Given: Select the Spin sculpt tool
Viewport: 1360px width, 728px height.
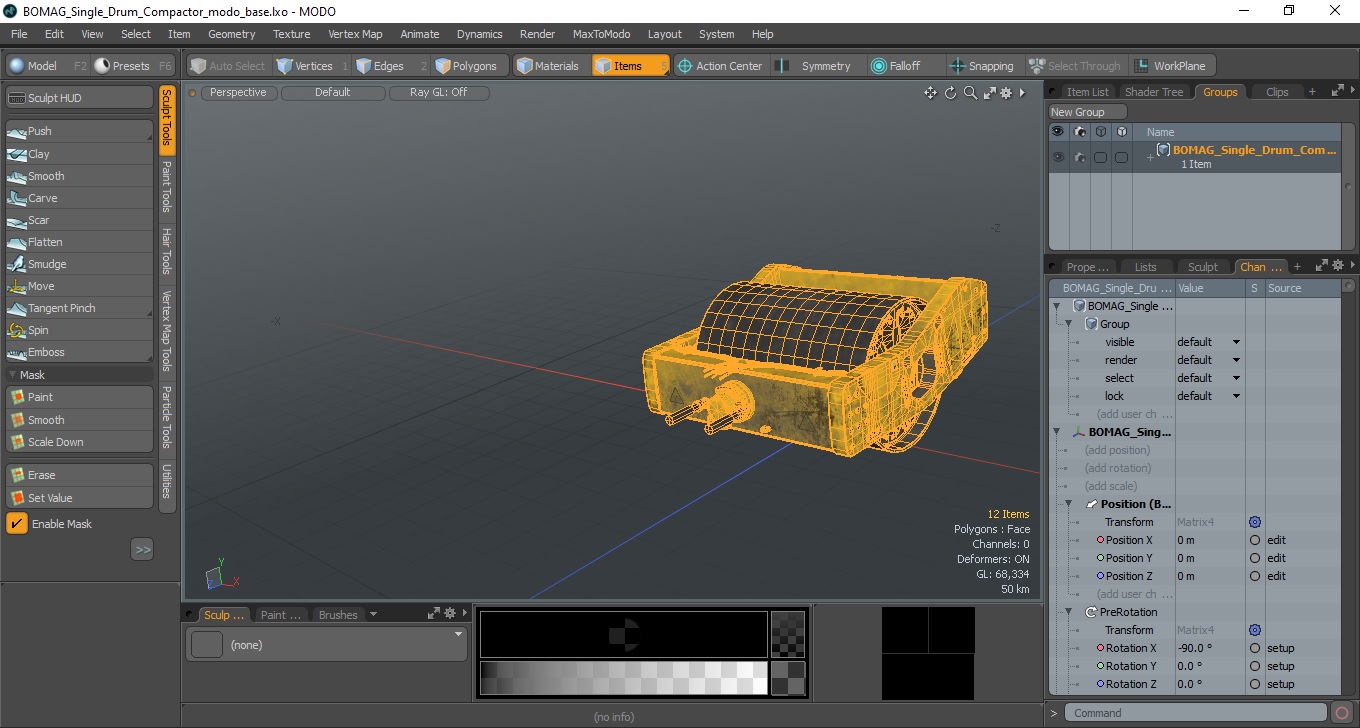Looking at the screenshot, I should pyautogui.click(x=79, y=330).
